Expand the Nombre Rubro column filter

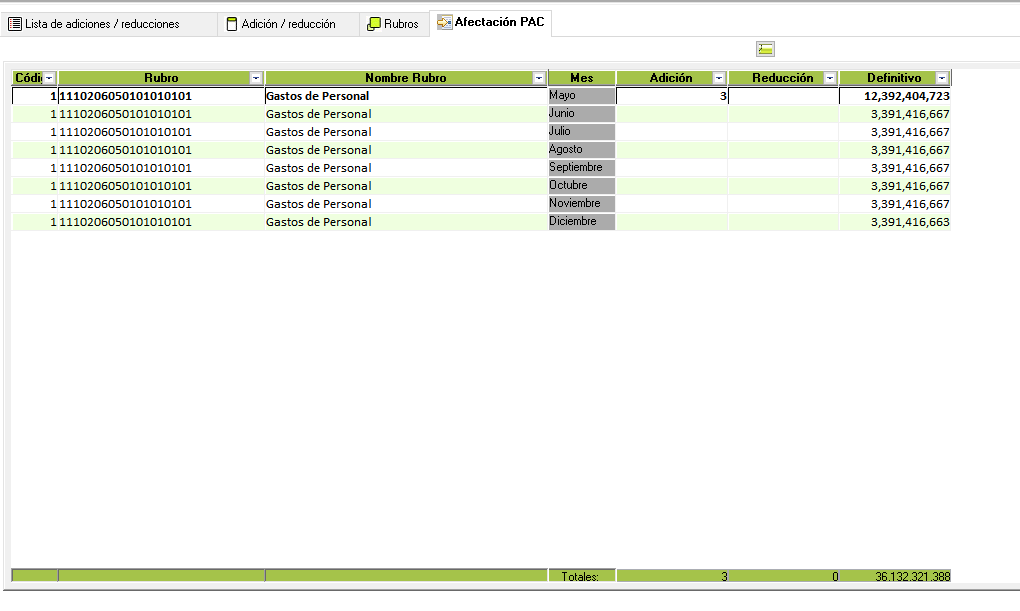[539, 78]
